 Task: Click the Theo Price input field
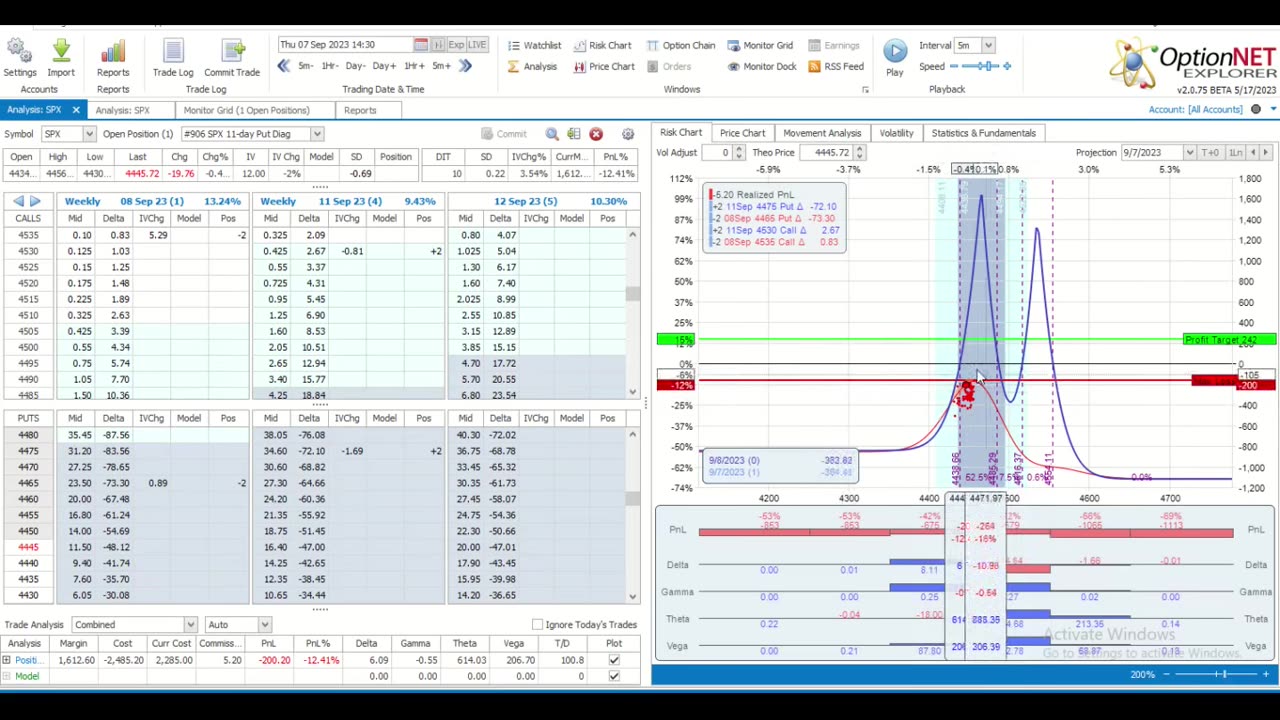coord(826,152)
